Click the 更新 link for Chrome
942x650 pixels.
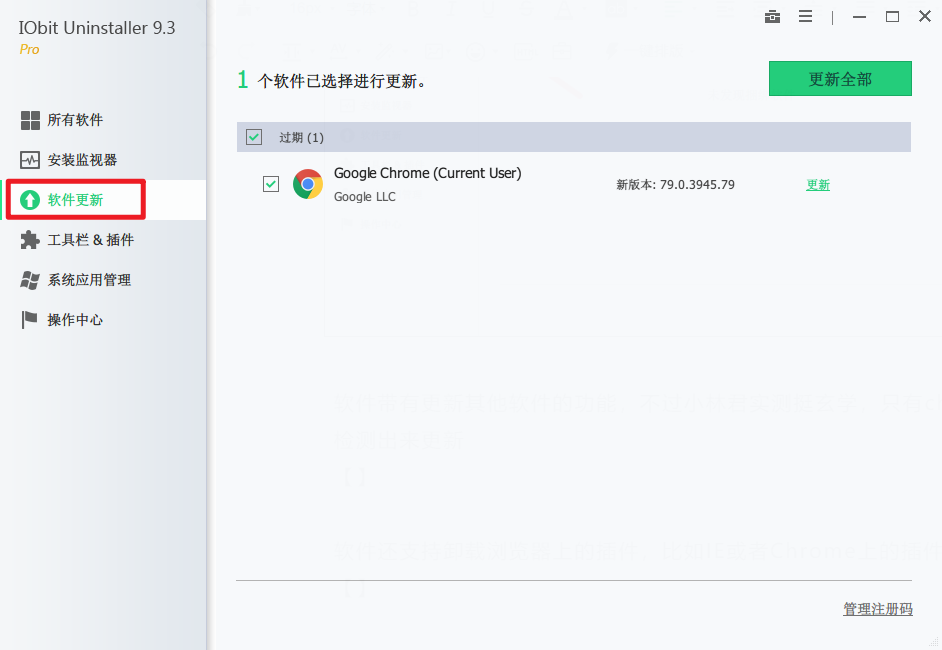point(818,185)
